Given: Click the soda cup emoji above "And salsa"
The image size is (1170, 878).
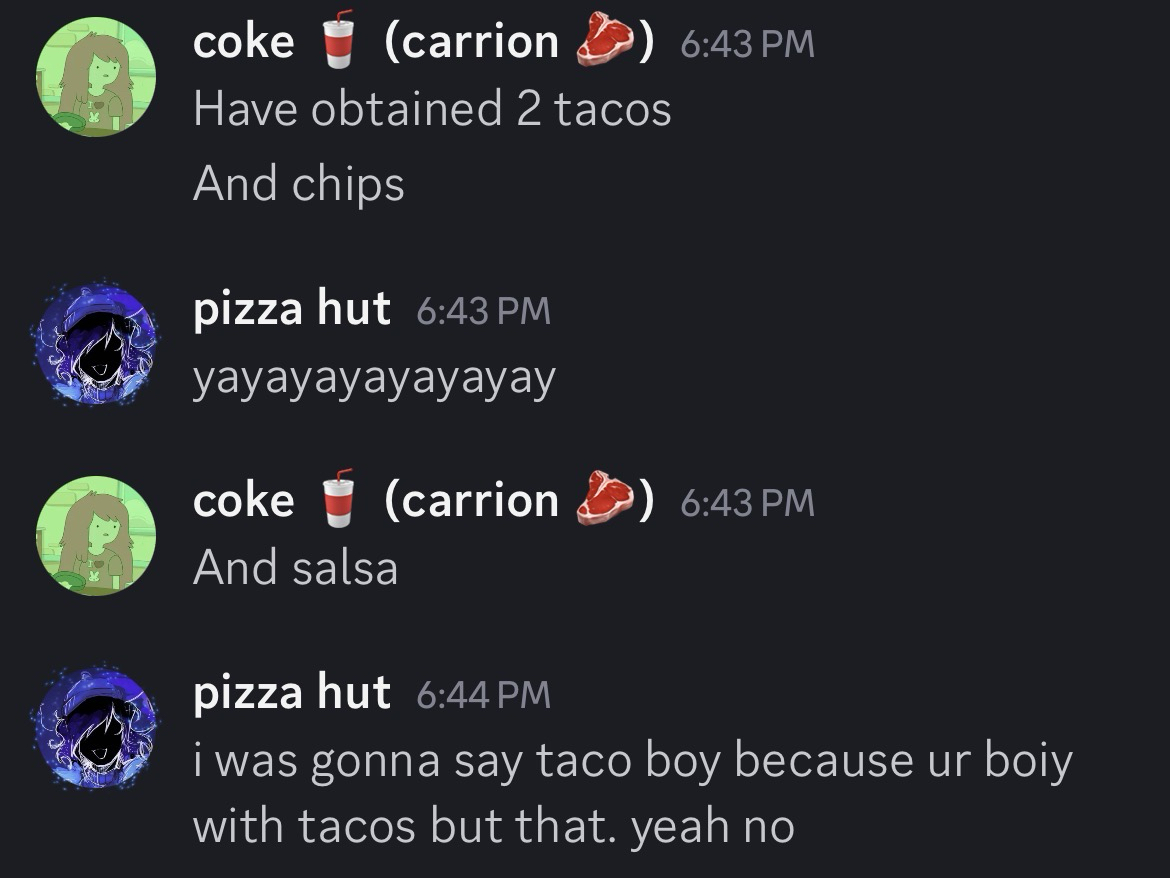Looking at the screenshot, I should tap(340, 499).
